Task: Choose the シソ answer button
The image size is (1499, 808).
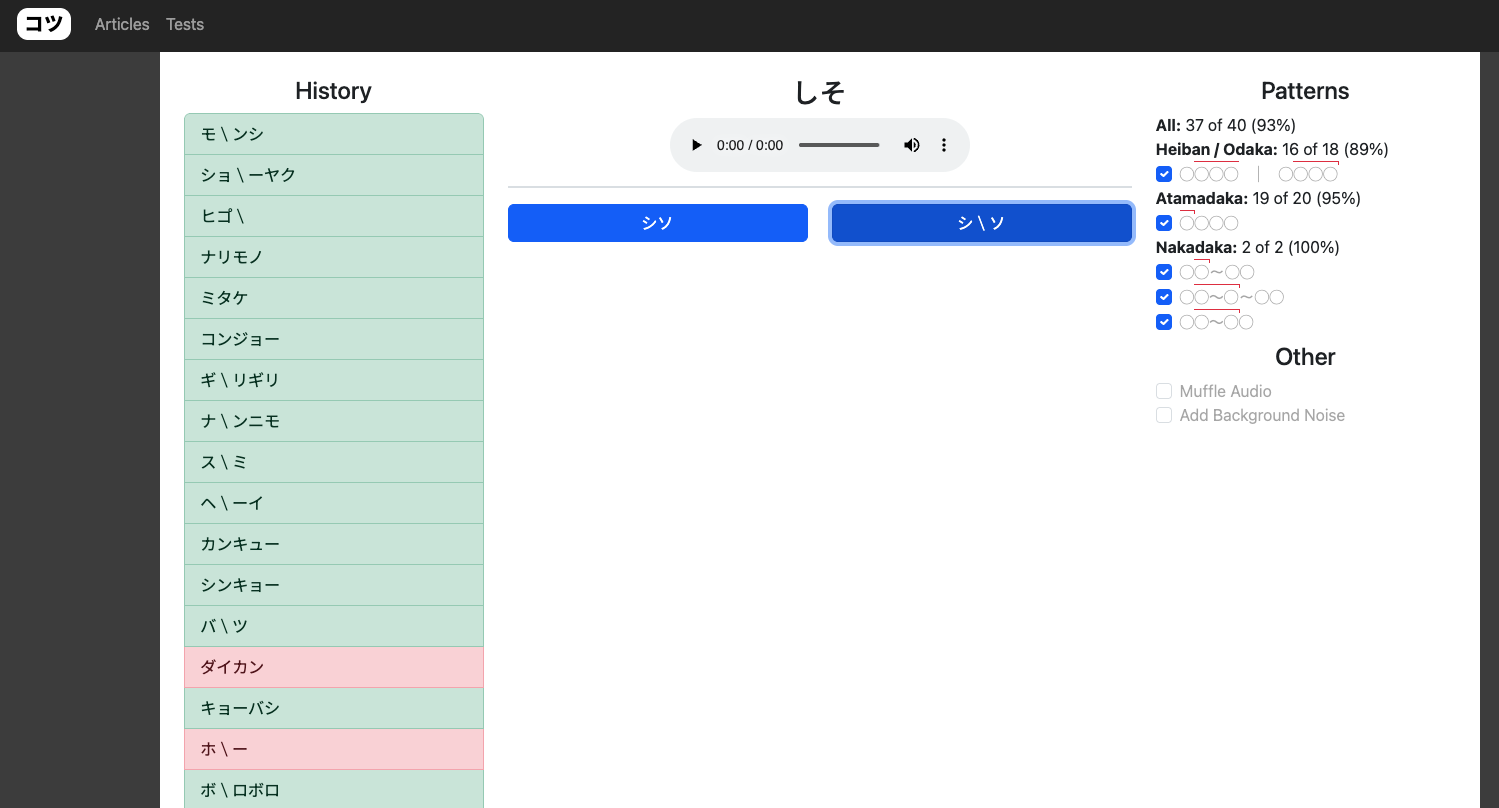Action: click(x=658, y=223)
